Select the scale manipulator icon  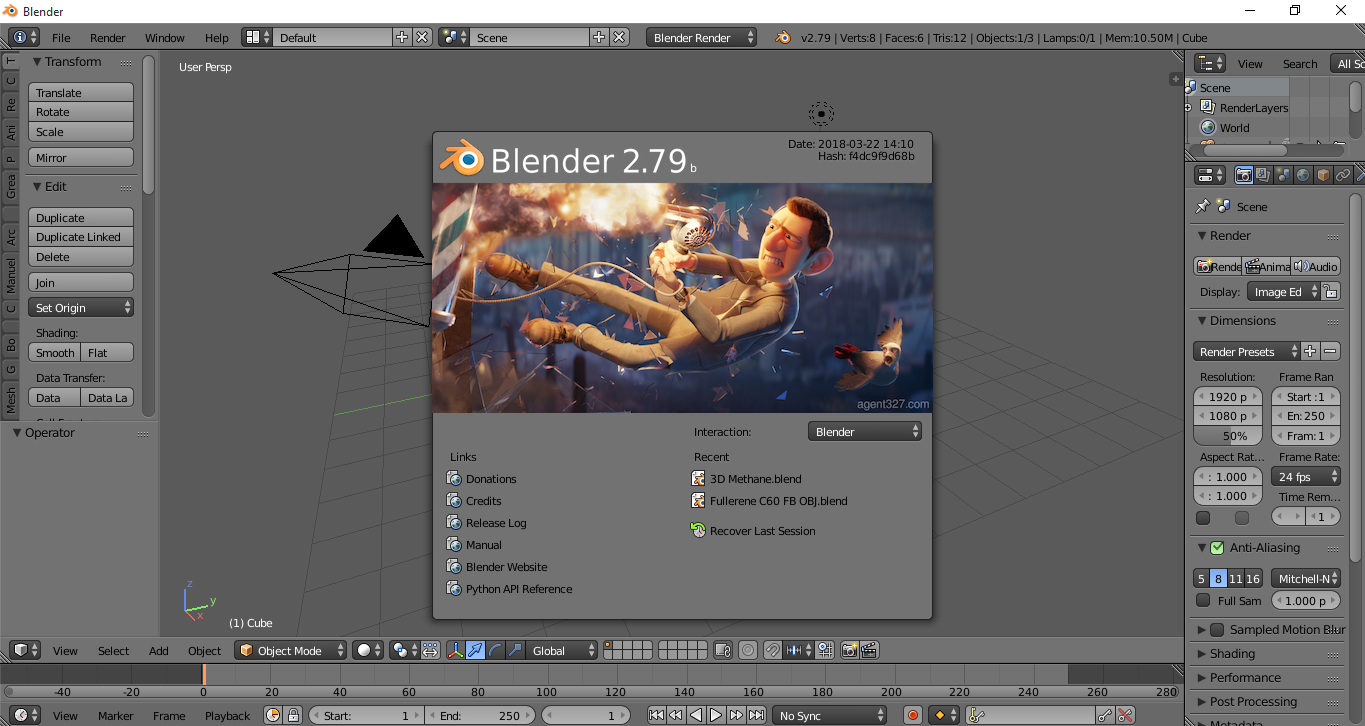[515, 651]
